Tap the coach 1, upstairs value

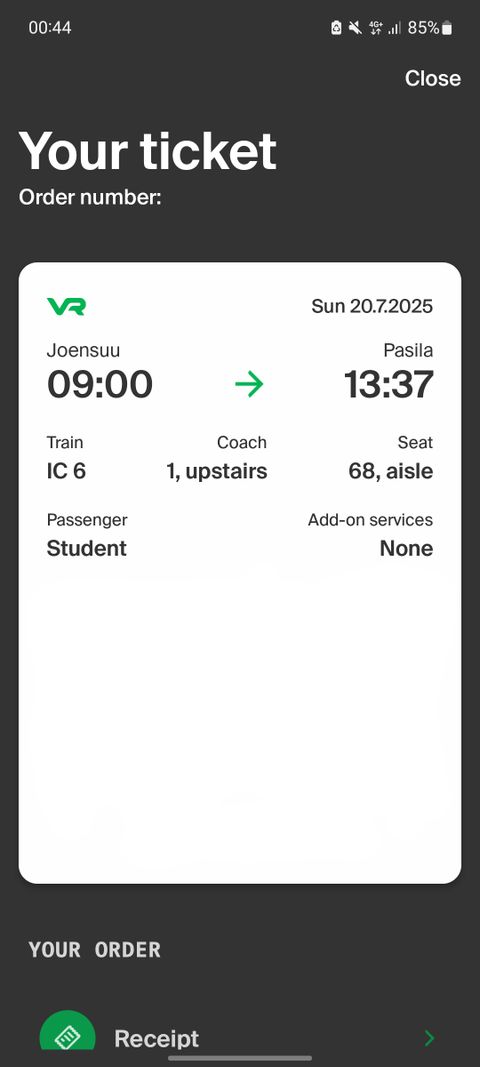coord(217,471)
